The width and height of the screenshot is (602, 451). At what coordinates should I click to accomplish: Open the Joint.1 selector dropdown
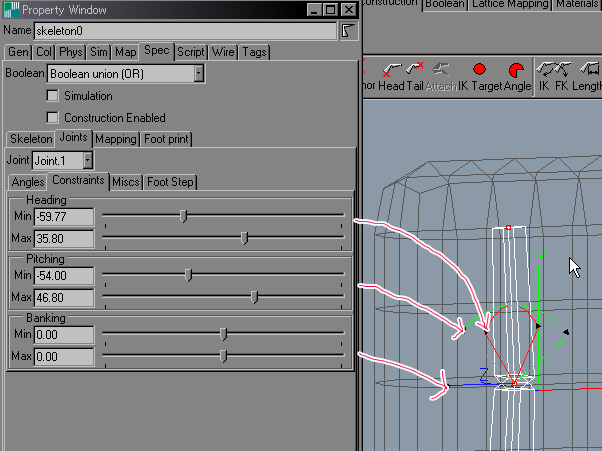tap(88, 160)
